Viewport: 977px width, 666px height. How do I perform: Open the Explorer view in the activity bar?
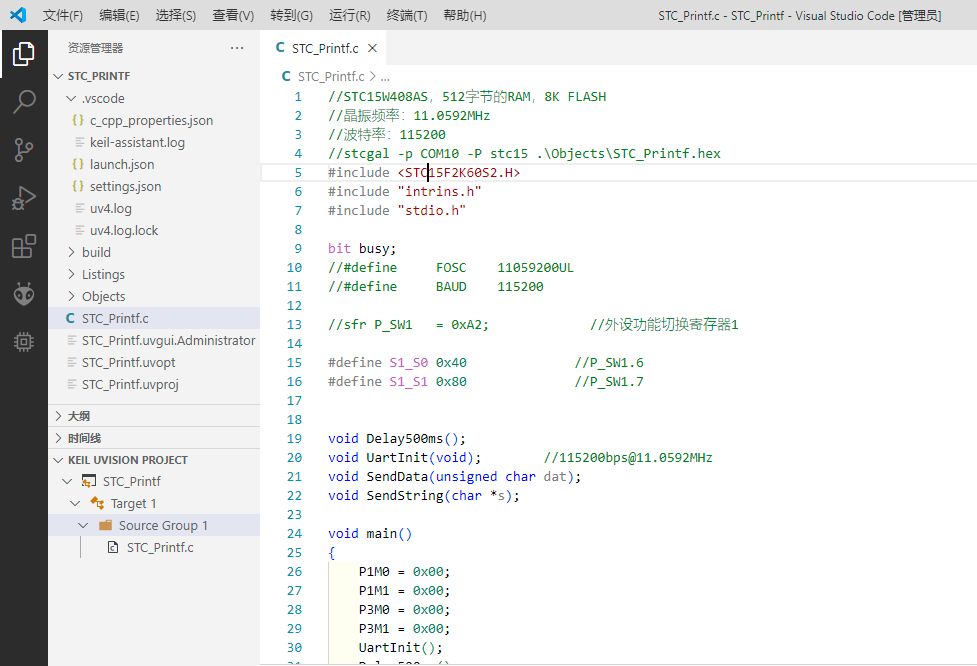[24, 55]
